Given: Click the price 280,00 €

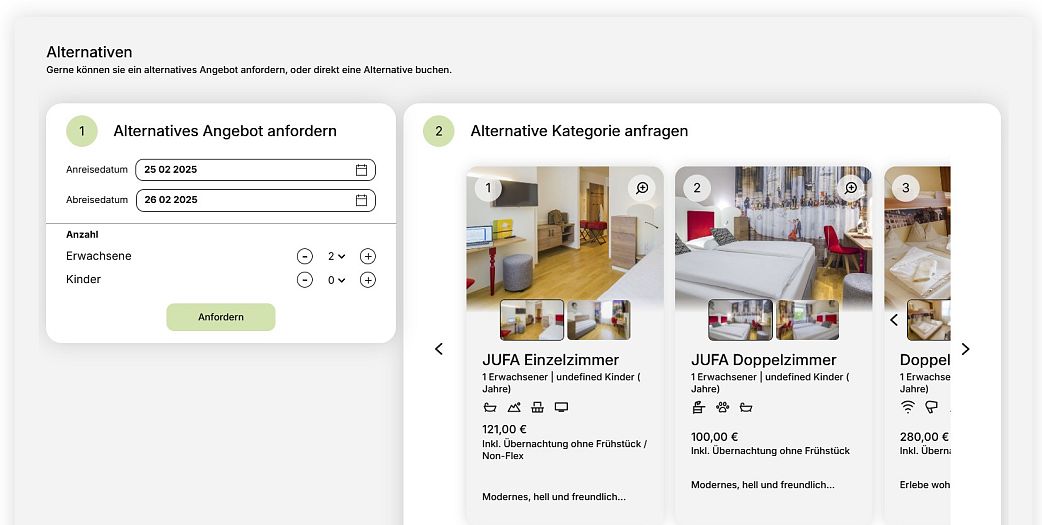Looking at the screenshot, I should (924, 437).
